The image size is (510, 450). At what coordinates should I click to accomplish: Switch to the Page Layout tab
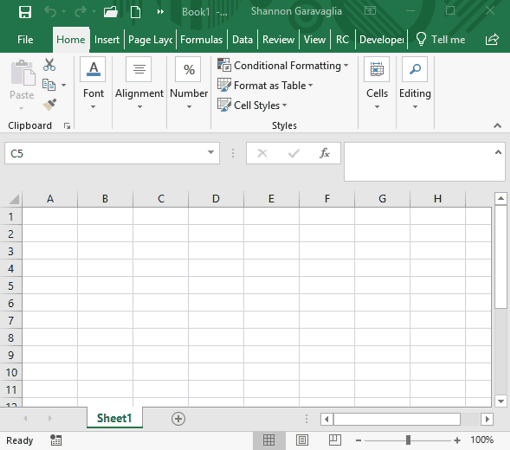pos(150,39)
